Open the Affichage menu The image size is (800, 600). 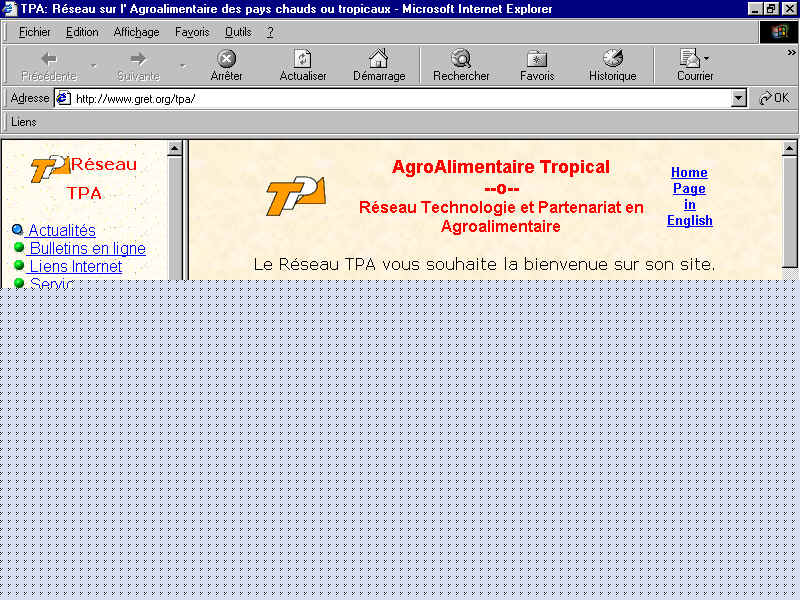[136, 32]
